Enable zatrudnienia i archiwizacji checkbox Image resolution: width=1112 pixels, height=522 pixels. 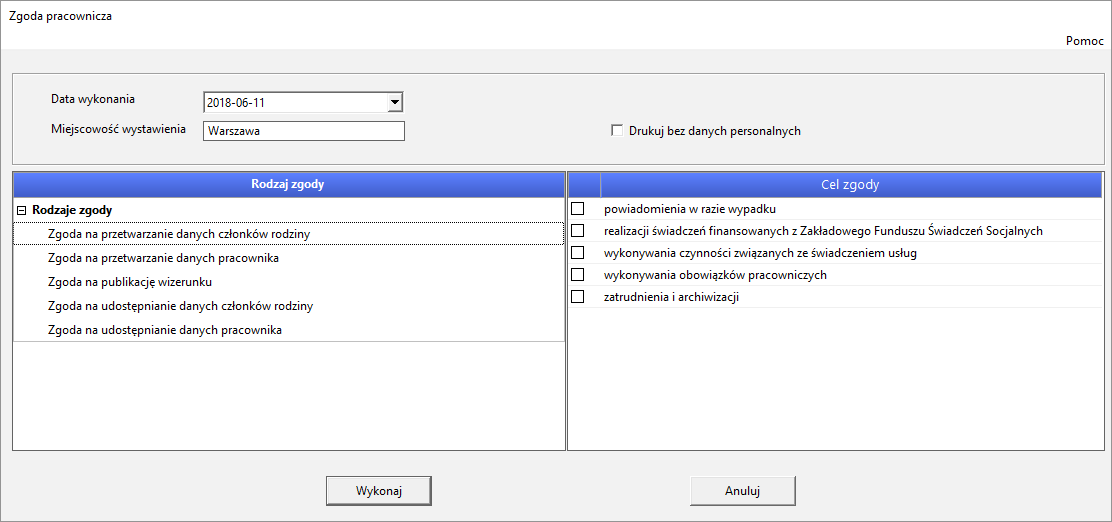(x=577, y=297)
